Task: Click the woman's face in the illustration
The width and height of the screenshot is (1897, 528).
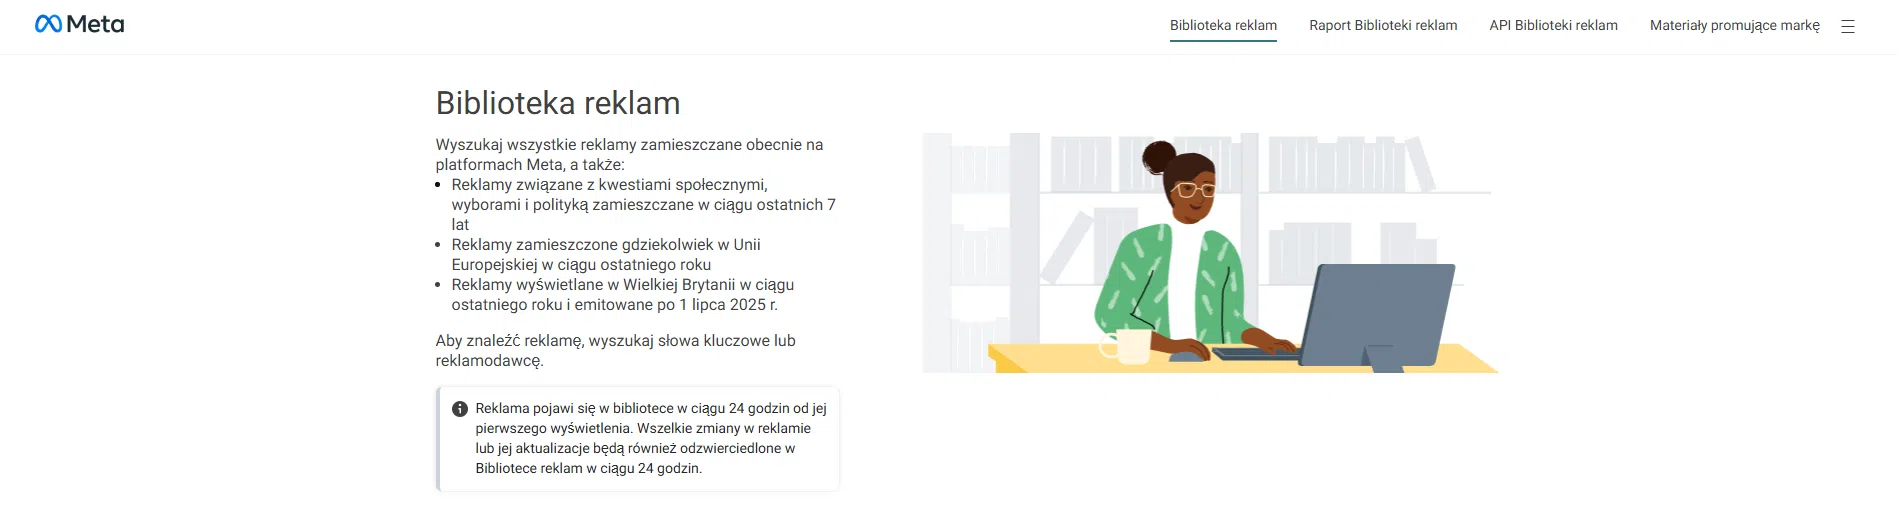Action: tap(1190, 190)
